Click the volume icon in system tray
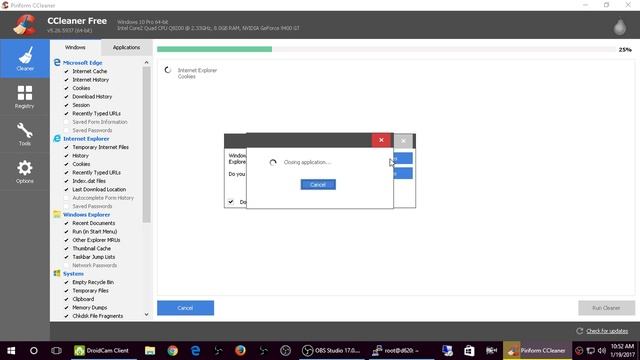 click(x=602, y=351)
